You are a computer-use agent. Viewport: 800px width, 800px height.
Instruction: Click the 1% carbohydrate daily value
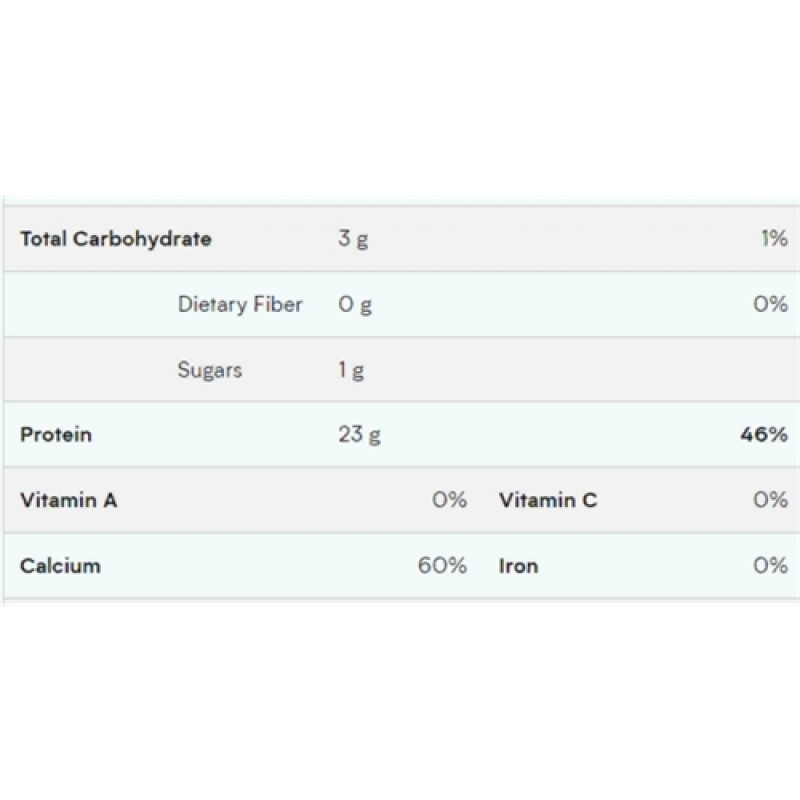(x=773, y=239)
